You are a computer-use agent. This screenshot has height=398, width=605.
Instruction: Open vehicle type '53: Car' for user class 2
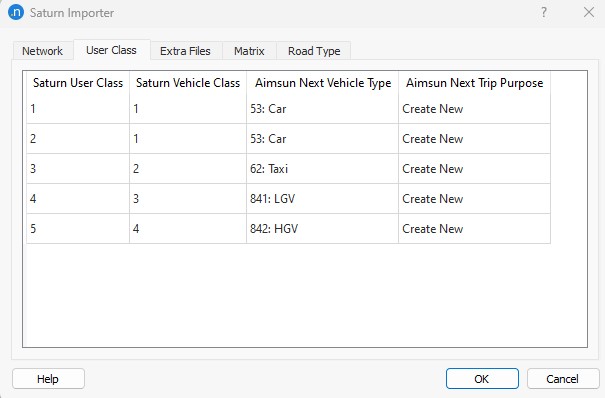coord(323,139)
